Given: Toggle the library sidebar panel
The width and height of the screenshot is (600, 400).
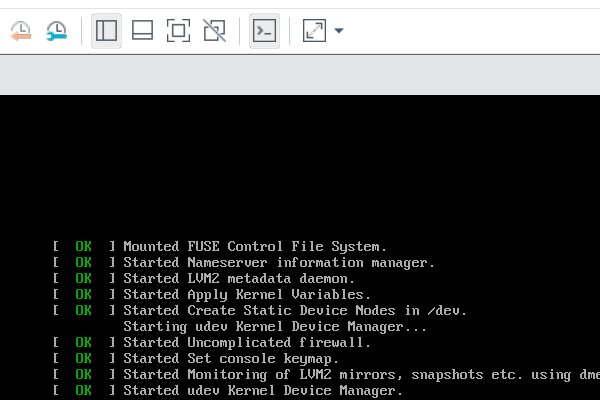Looking at the screenshot, I should pyautogui.click(x=106, y=31).
